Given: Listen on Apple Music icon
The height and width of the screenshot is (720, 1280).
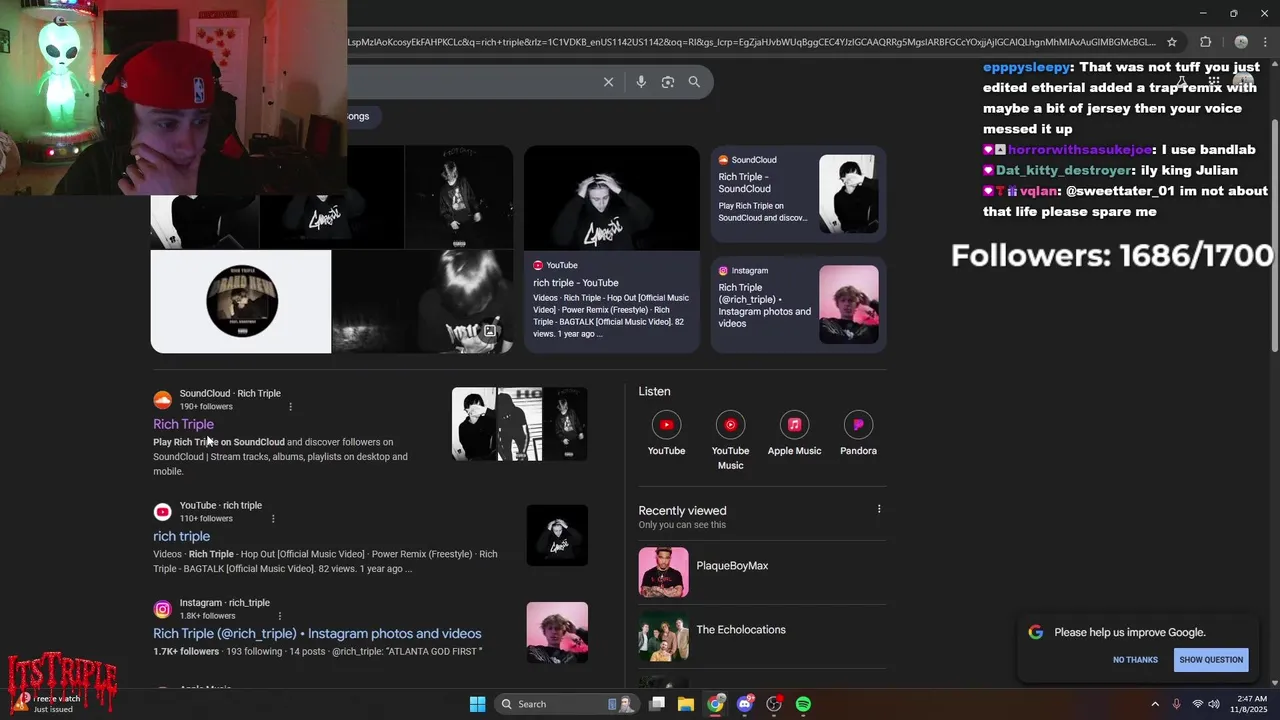Looking at the screenshot, I should [x=794, y=425].
